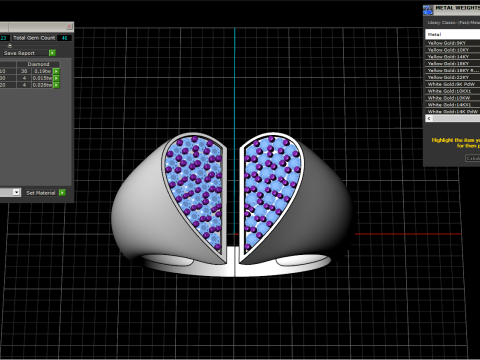This screenshot has width=480, height=360.
Task: Select White Gold:9K PdW entry
Action: (453, 84)
